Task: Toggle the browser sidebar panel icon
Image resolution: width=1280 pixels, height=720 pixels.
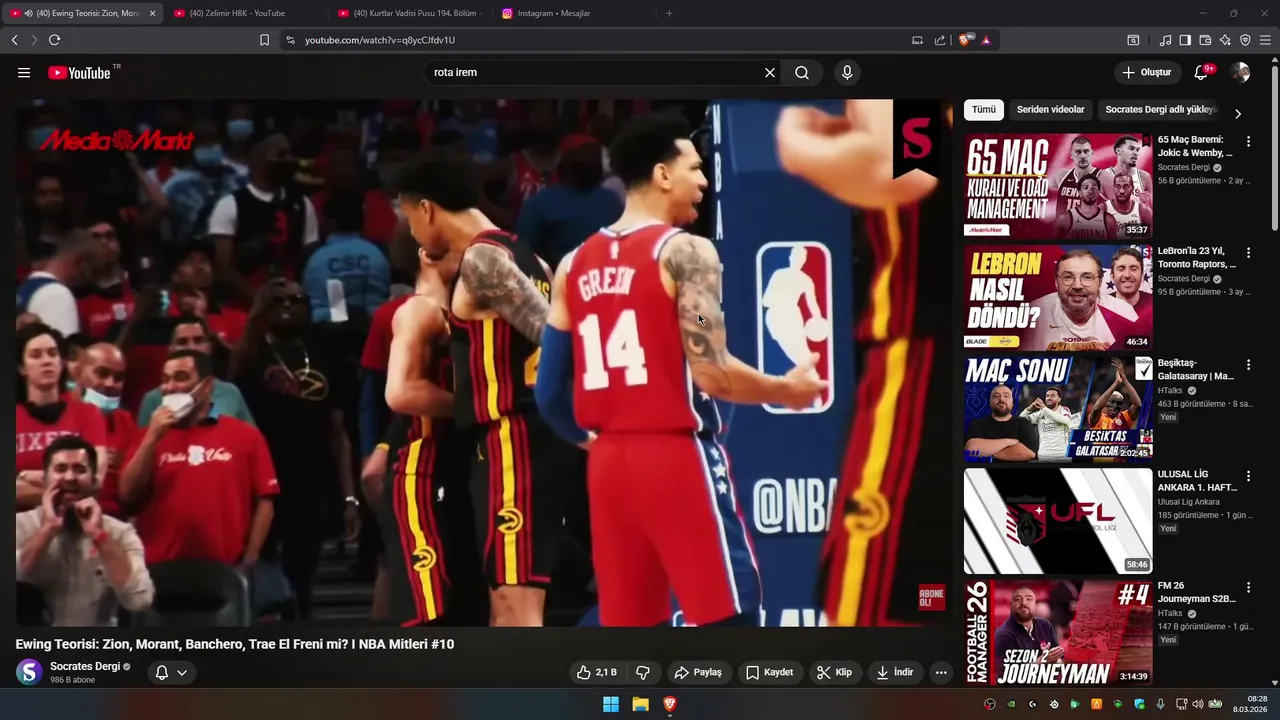Action: point(1185,40)
